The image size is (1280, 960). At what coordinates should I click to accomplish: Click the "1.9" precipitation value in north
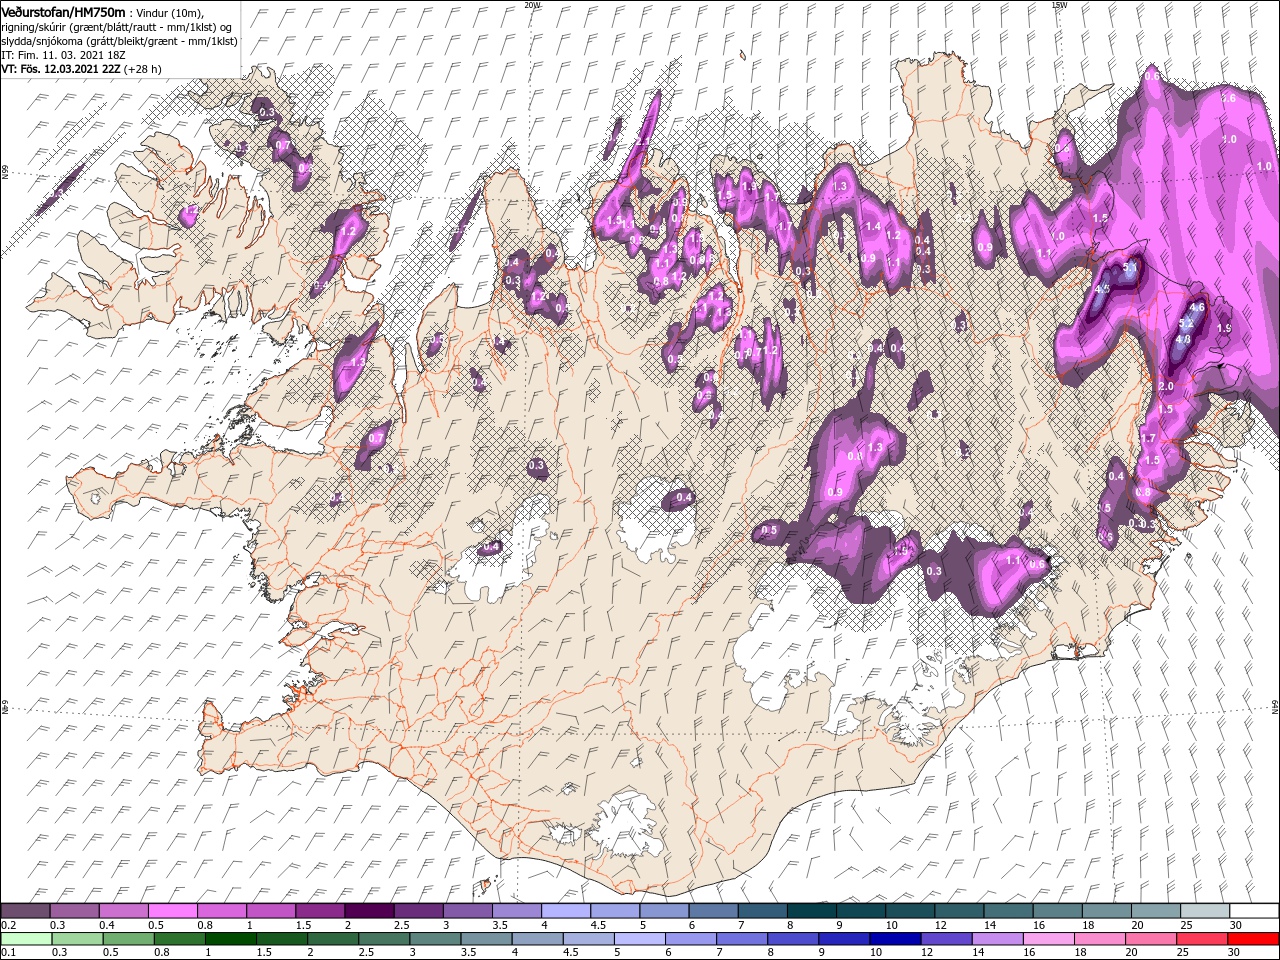coord(748,186)
